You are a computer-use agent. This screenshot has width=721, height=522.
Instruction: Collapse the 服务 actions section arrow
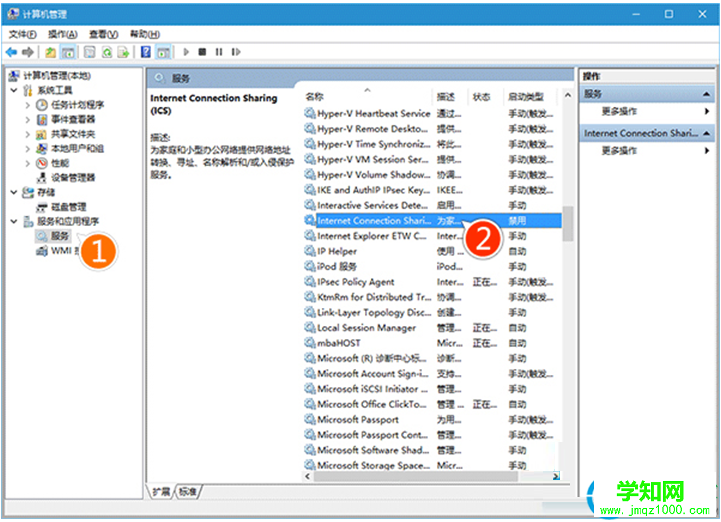pos(706,94)
